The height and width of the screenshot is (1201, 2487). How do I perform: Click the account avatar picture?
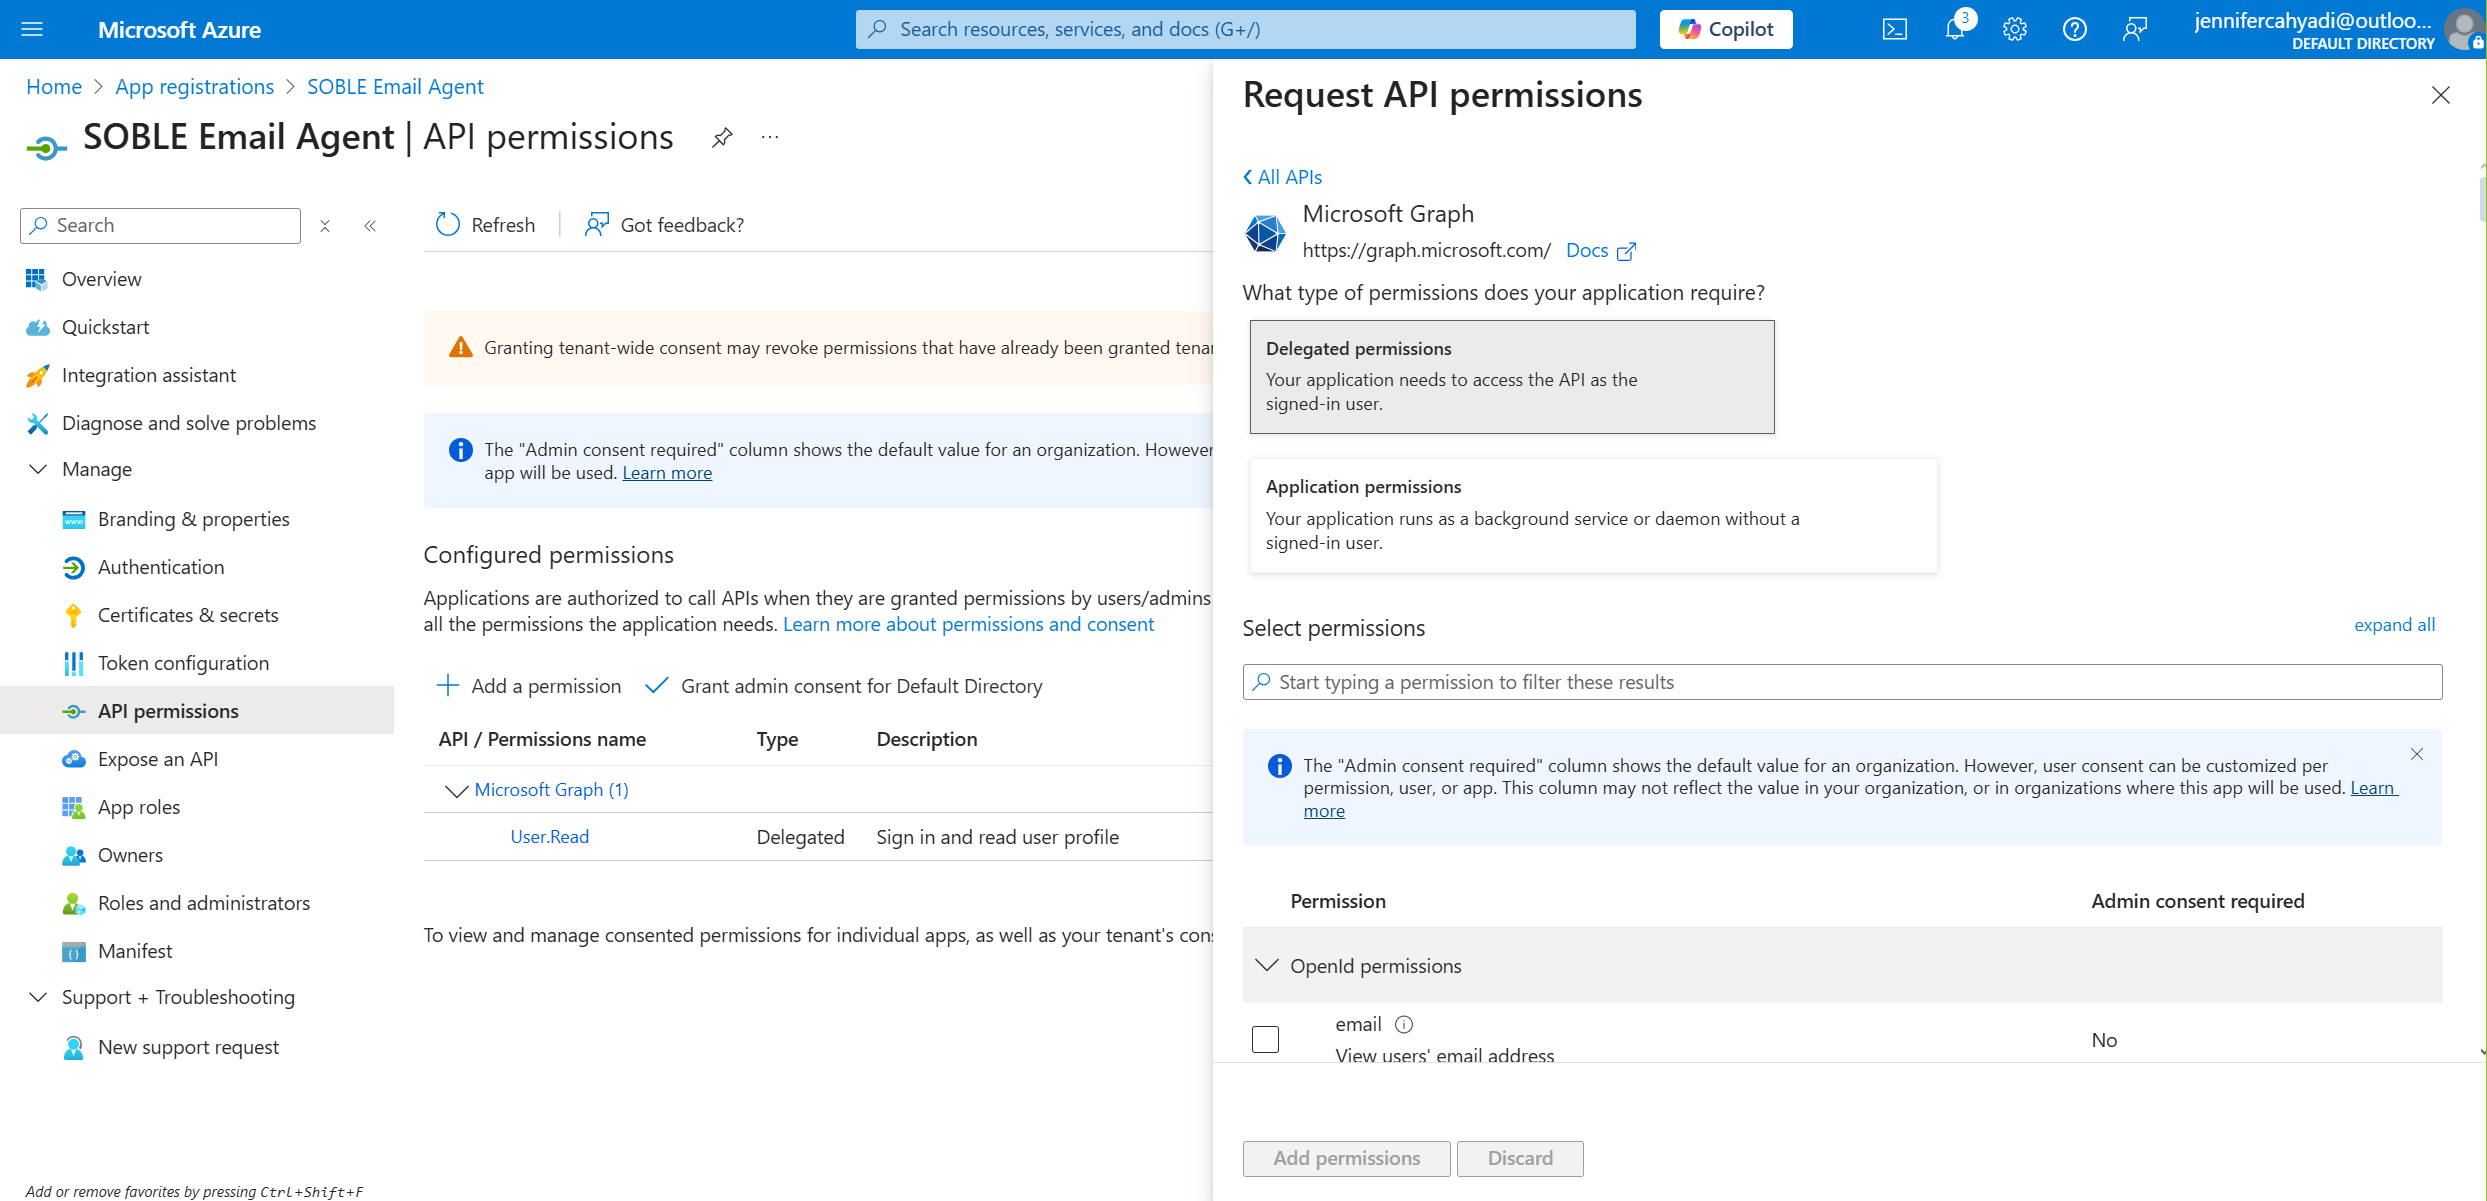(2463, 29)
